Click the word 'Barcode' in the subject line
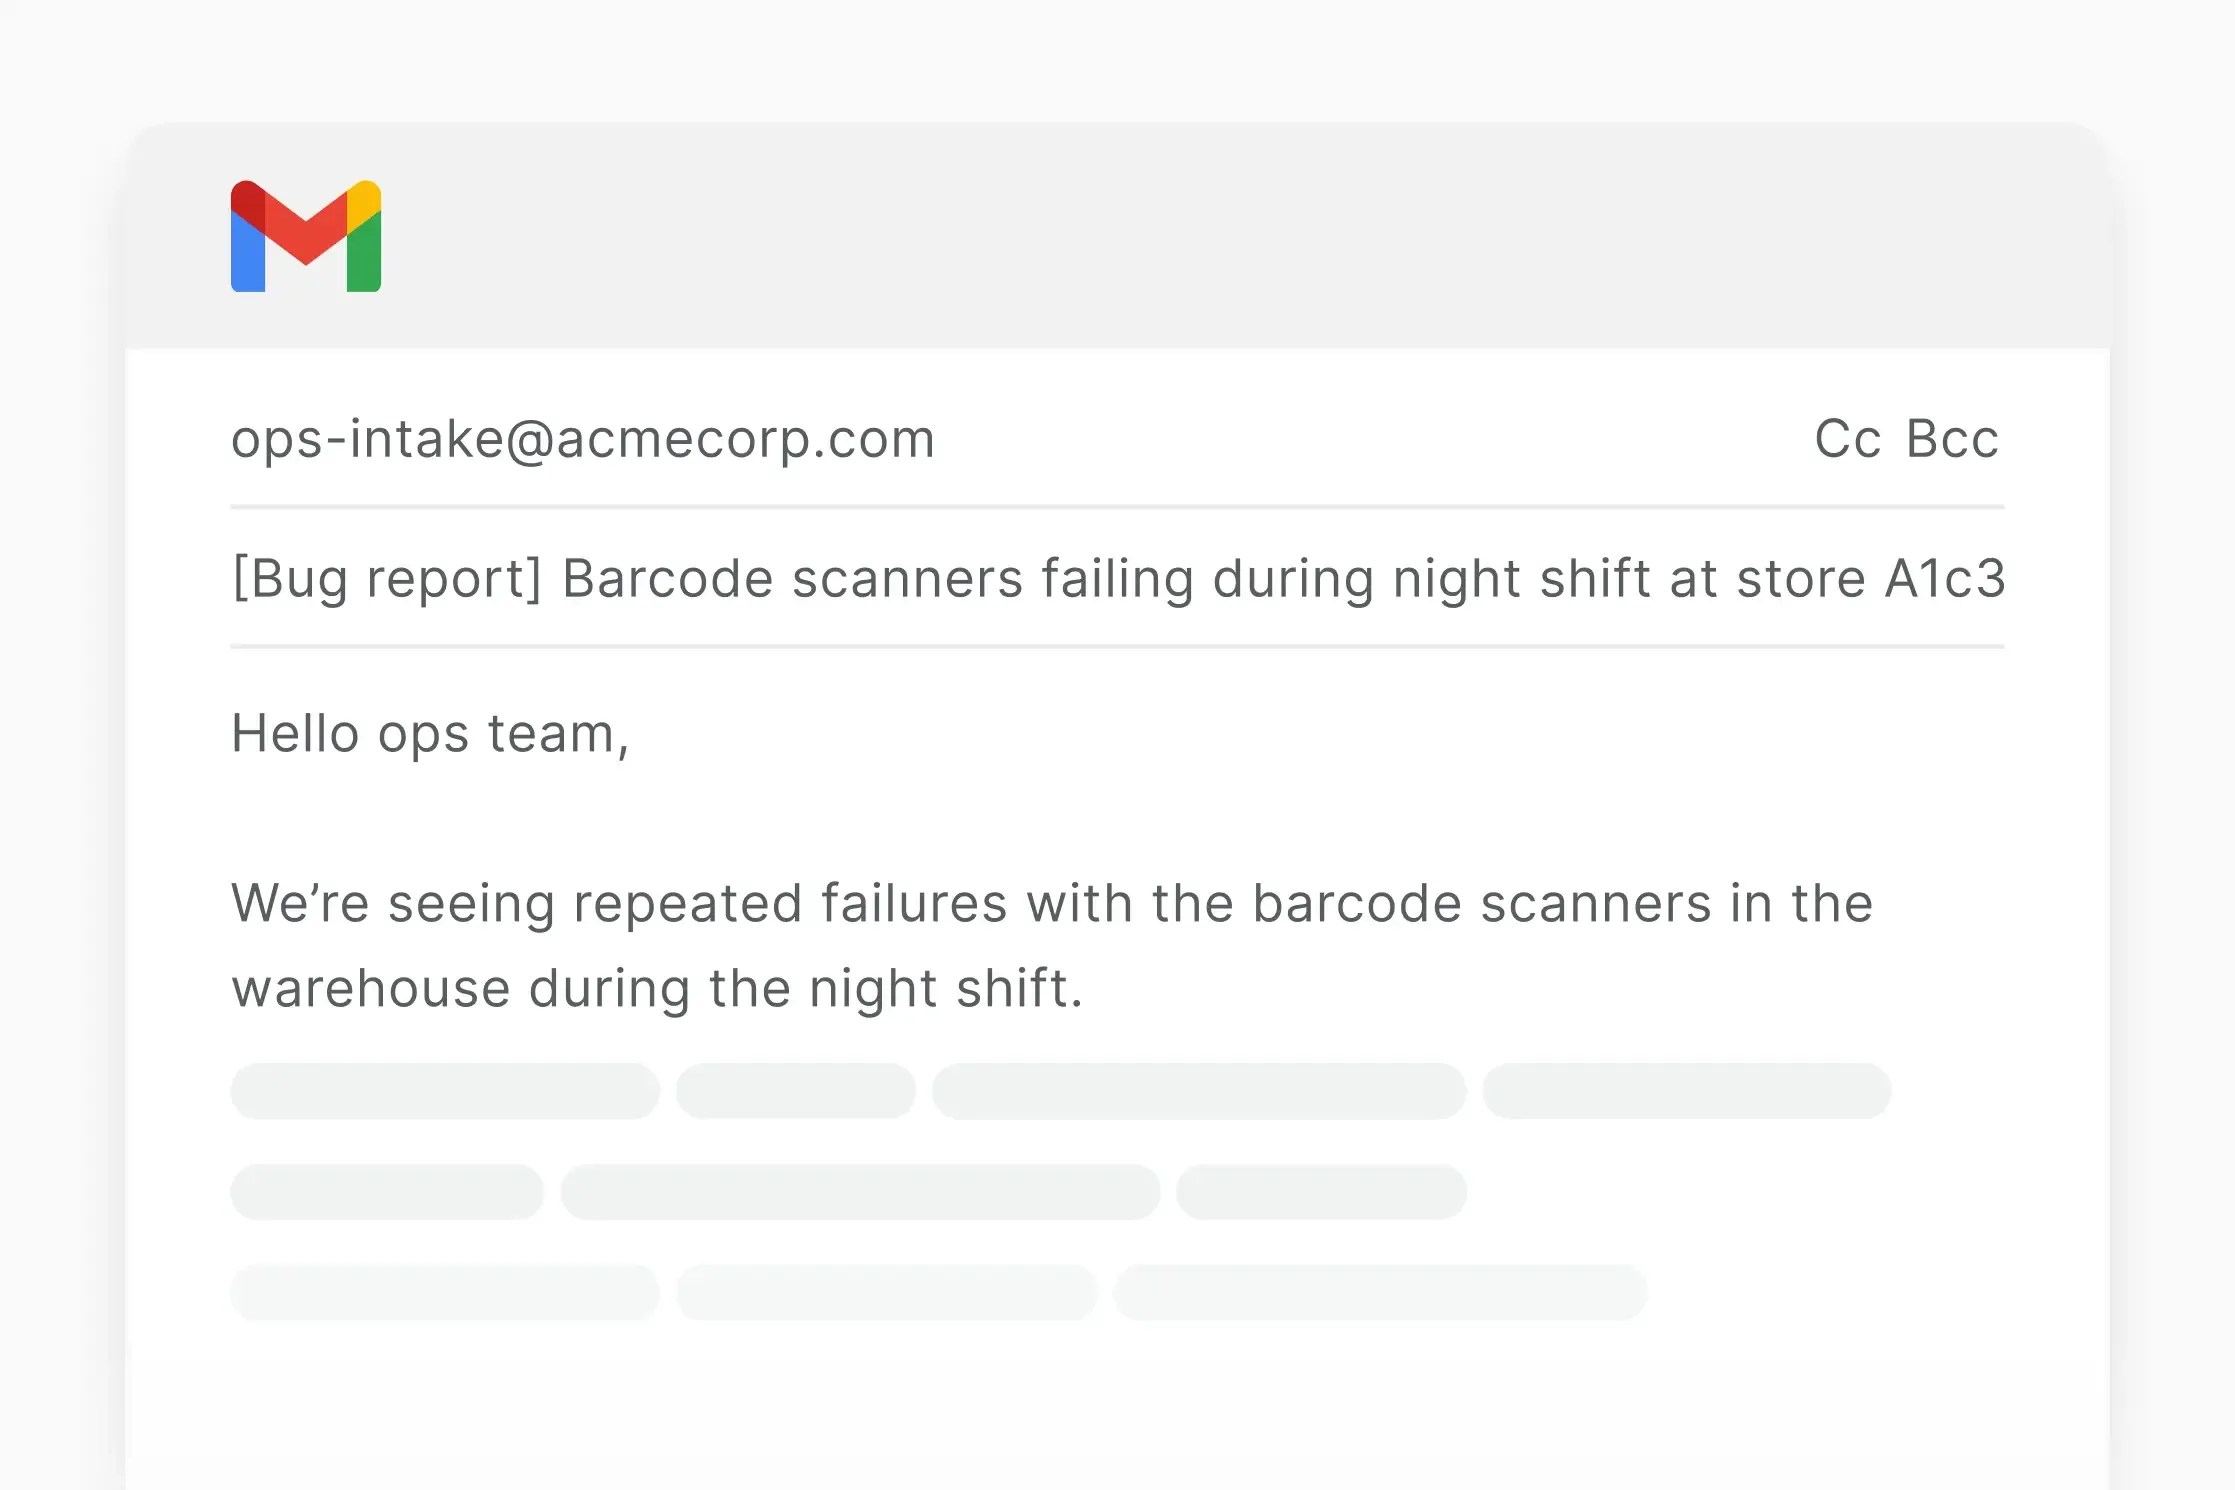This screenshot has height=1490, width=2235. 668,579
